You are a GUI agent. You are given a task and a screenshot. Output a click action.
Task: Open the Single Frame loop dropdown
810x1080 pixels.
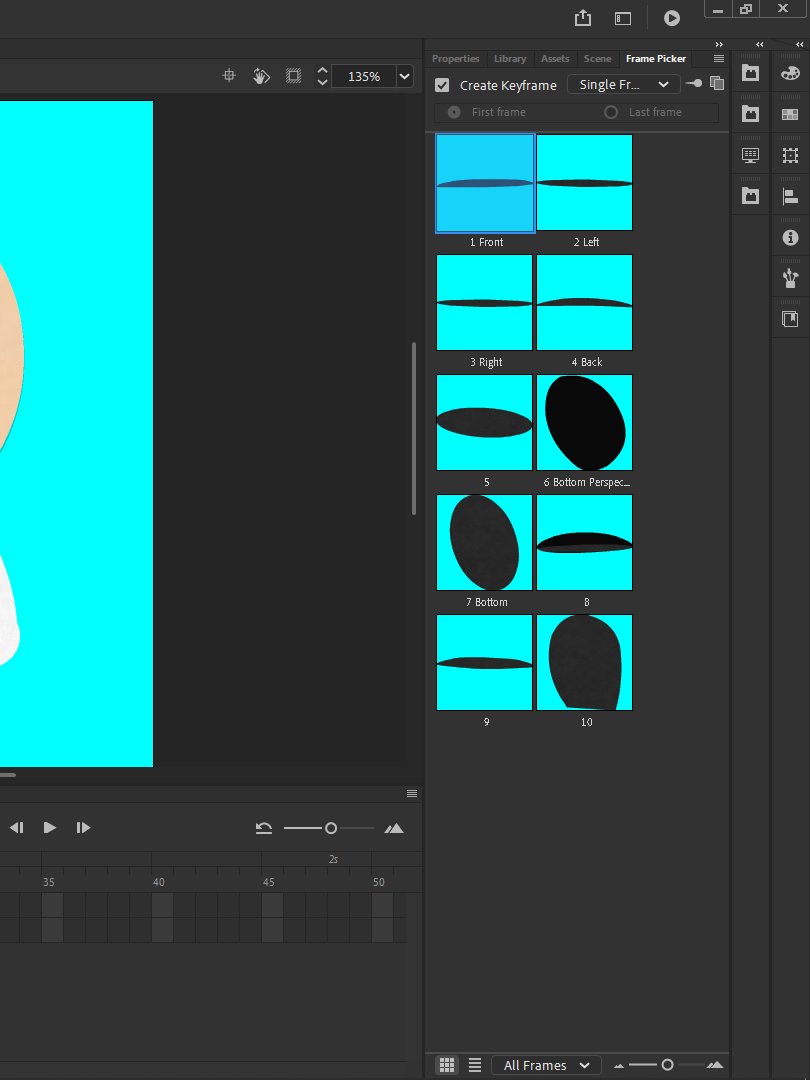[x=624, y=84]
